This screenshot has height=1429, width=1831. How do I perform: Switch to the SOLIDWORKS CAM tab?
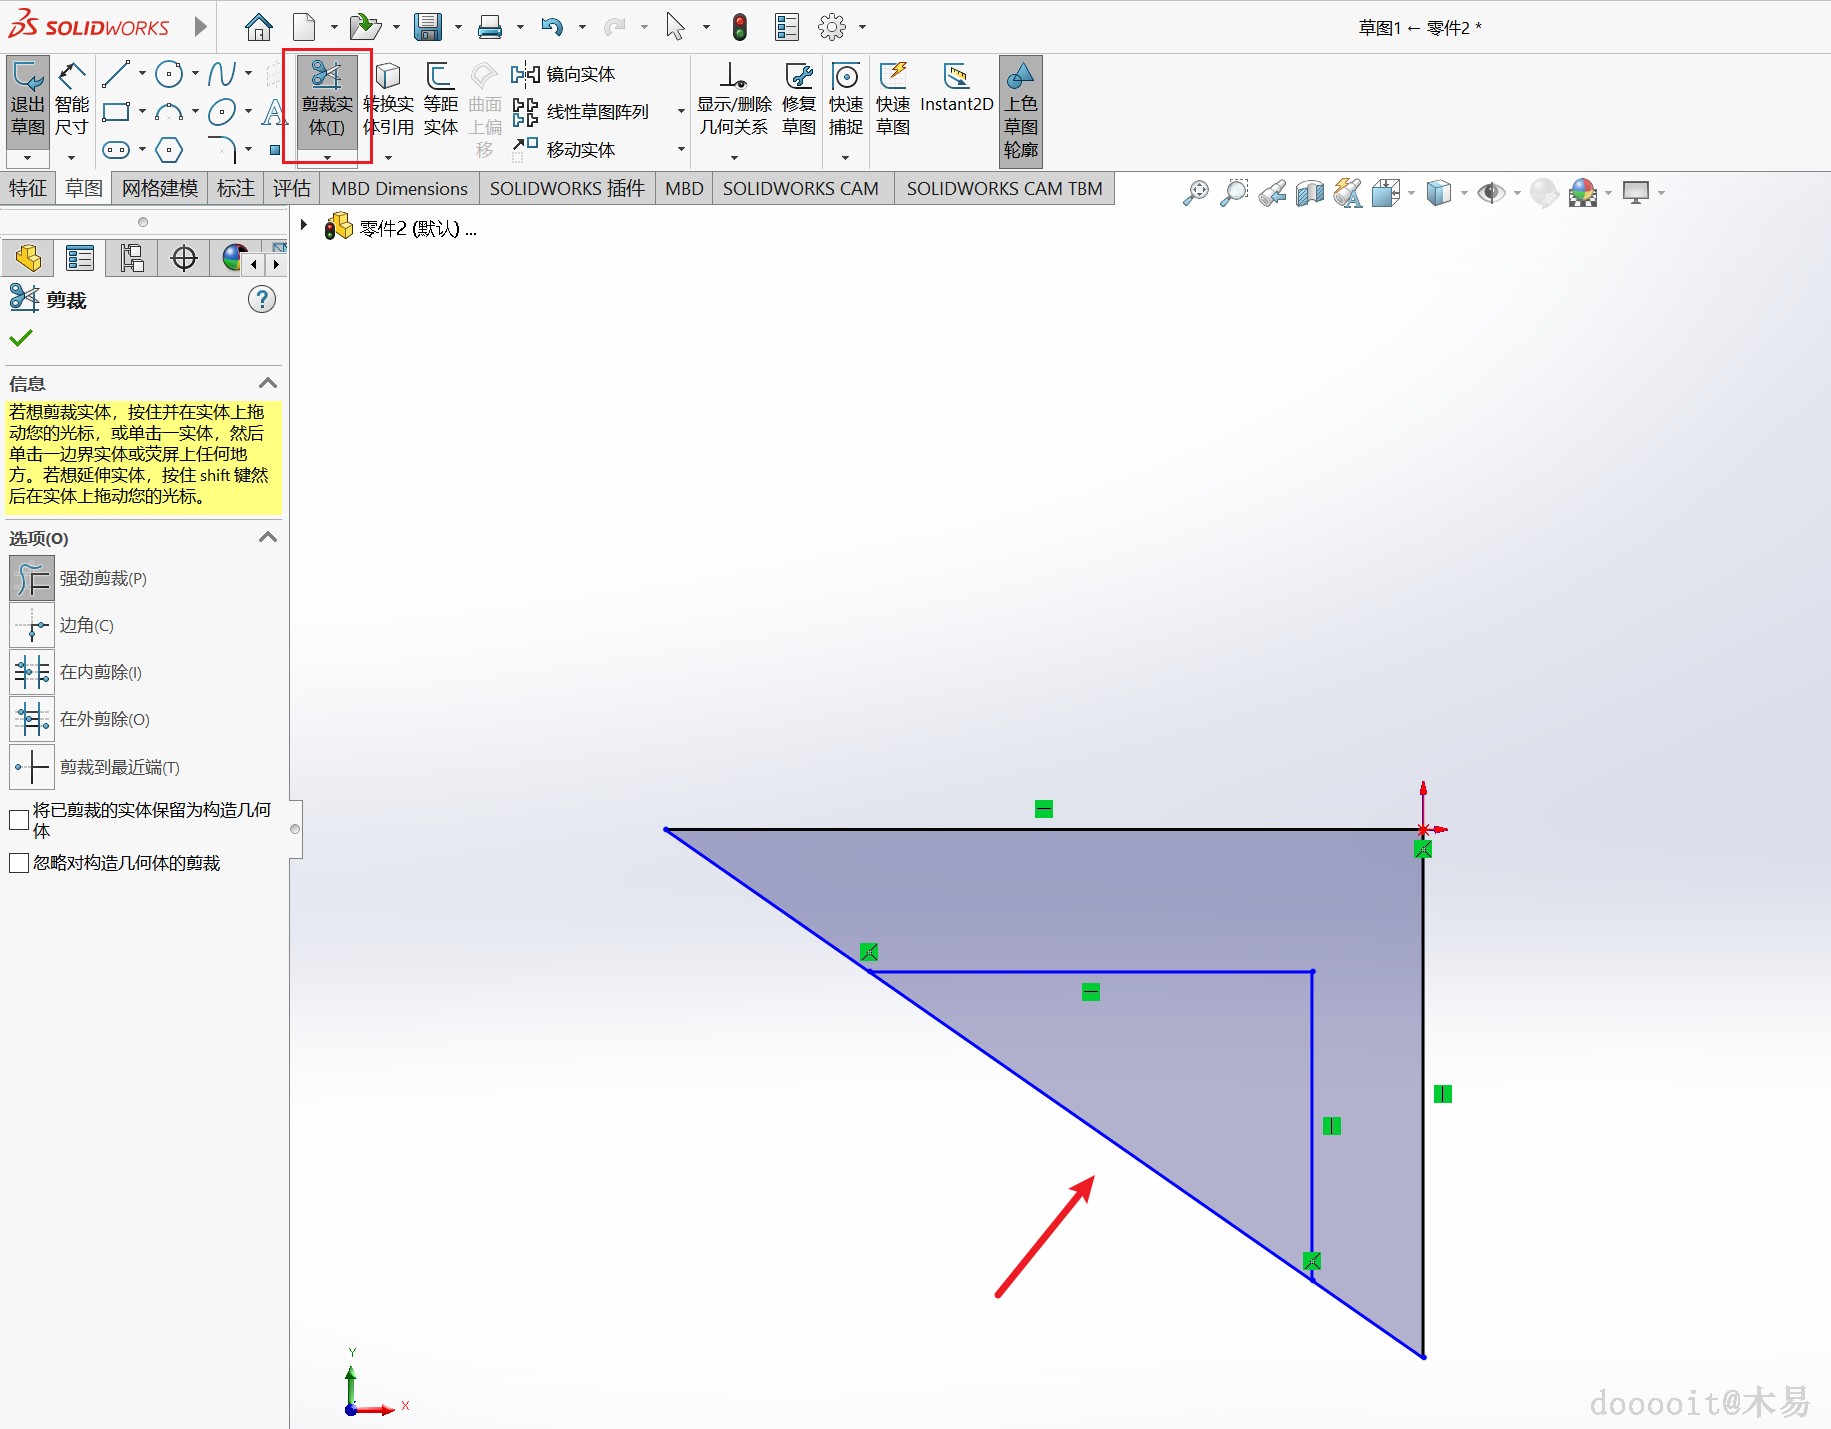(x=801, y=188)
